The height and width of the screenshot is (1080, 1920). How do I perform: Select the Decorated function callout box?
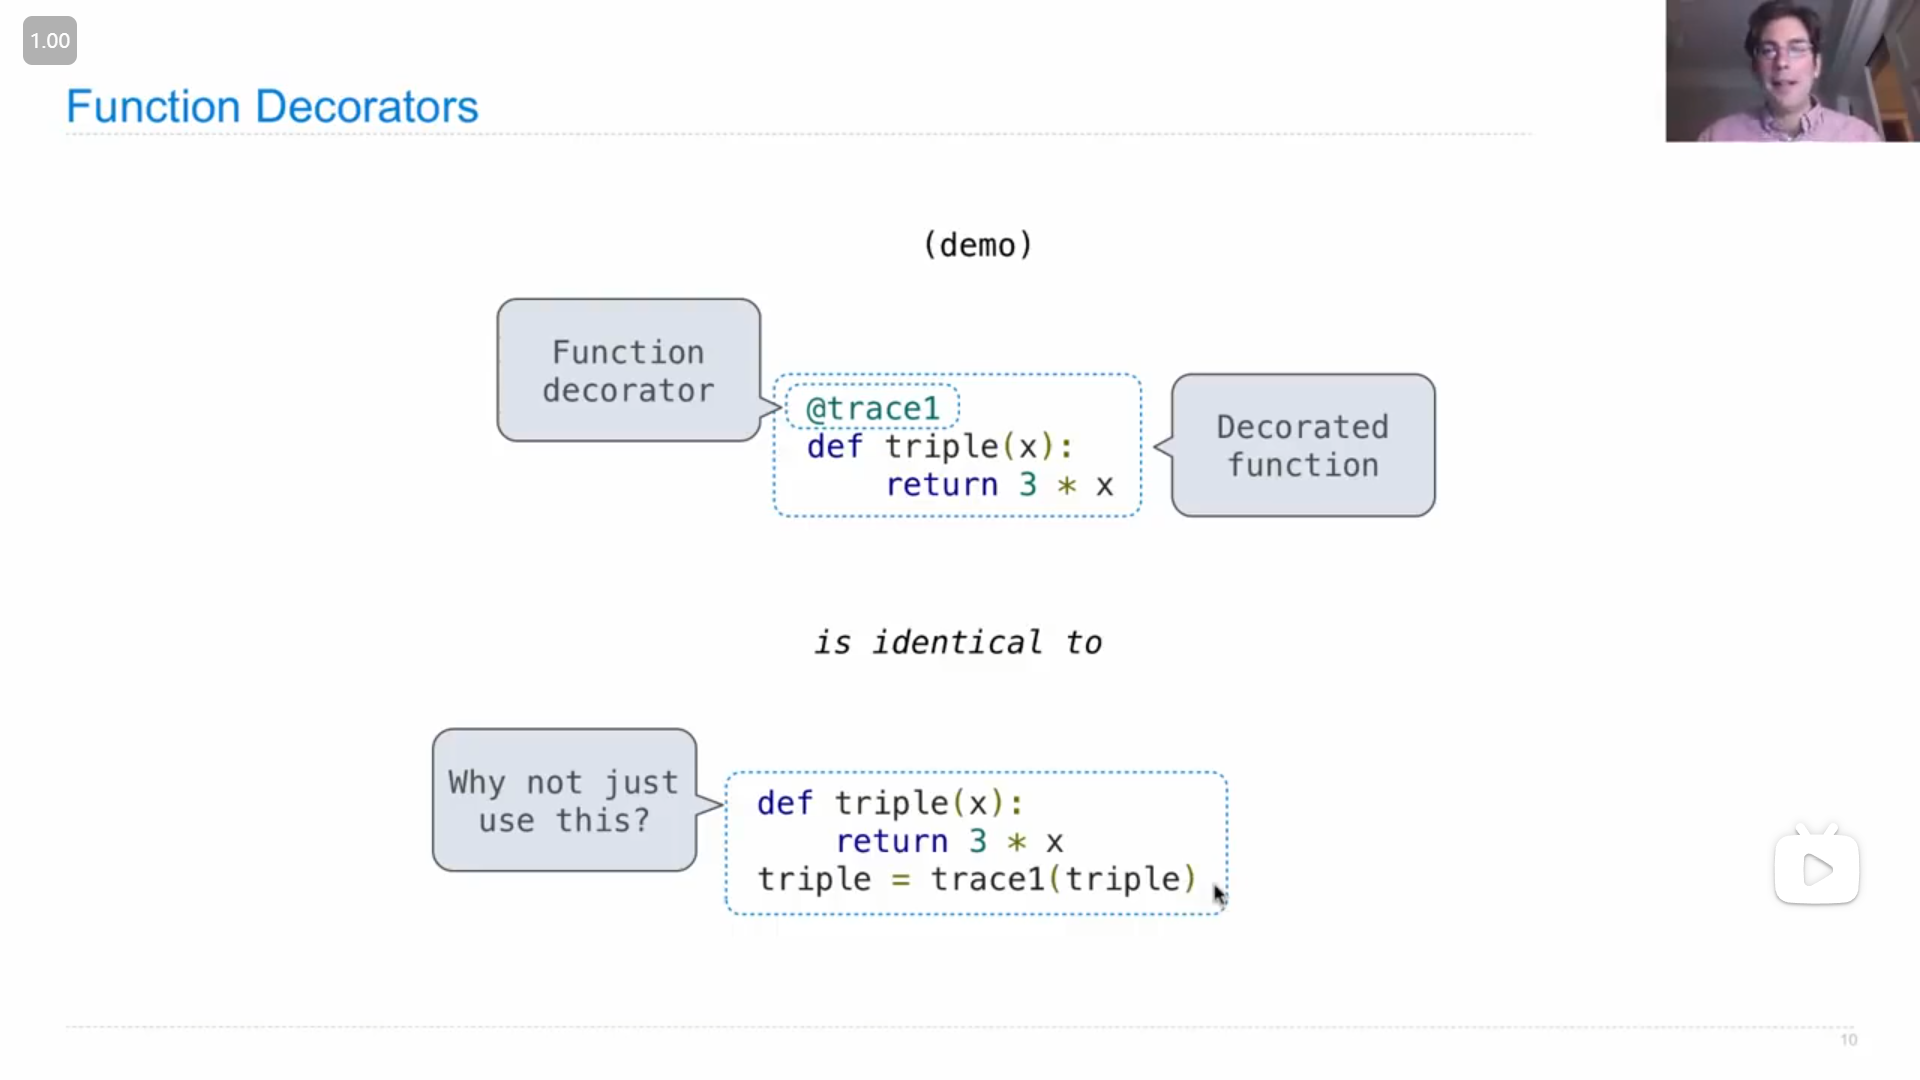click(1303, 446)
